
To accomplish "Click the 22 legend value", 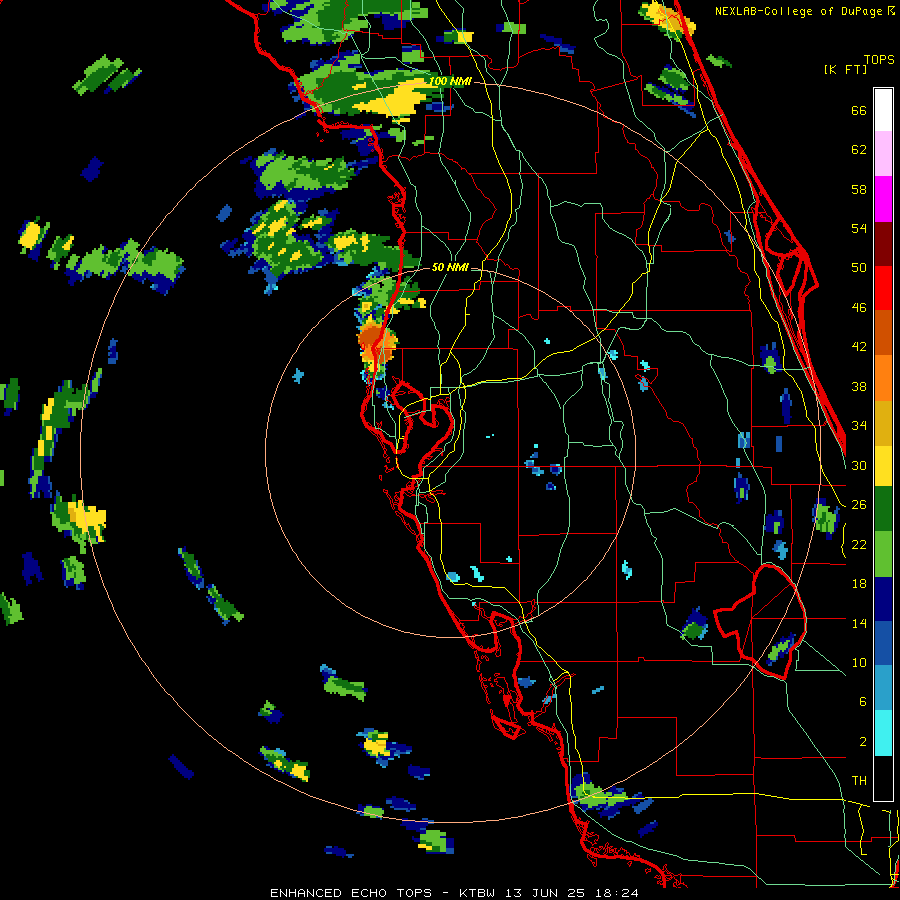I will (x=859, y=544).
